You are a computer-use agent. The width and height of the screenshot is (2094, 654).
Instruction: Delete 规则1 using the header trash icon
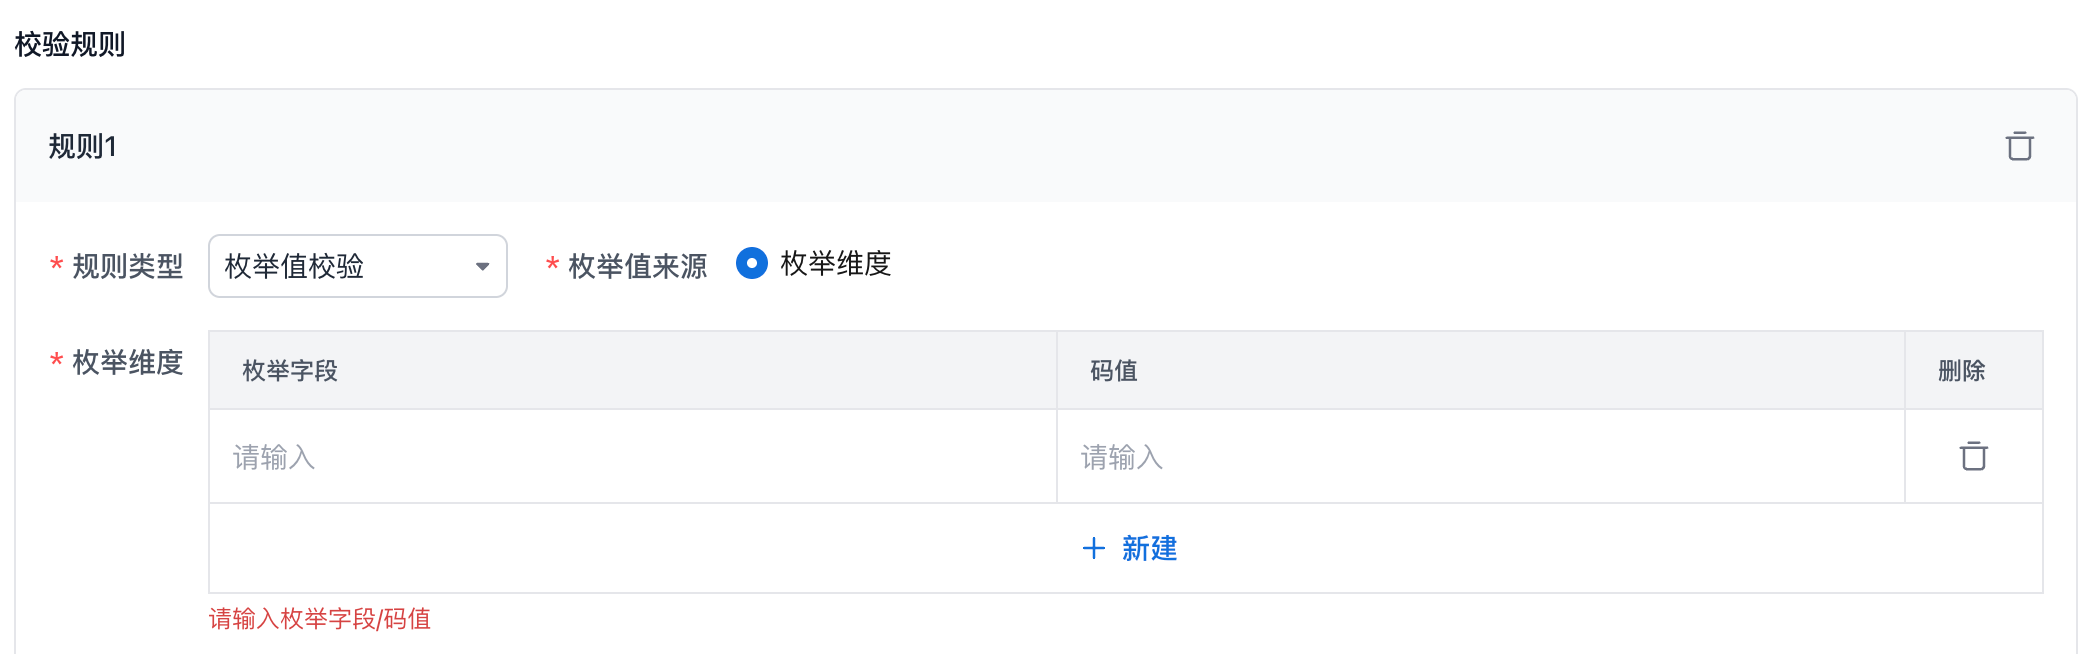(x=2019, y=146)
